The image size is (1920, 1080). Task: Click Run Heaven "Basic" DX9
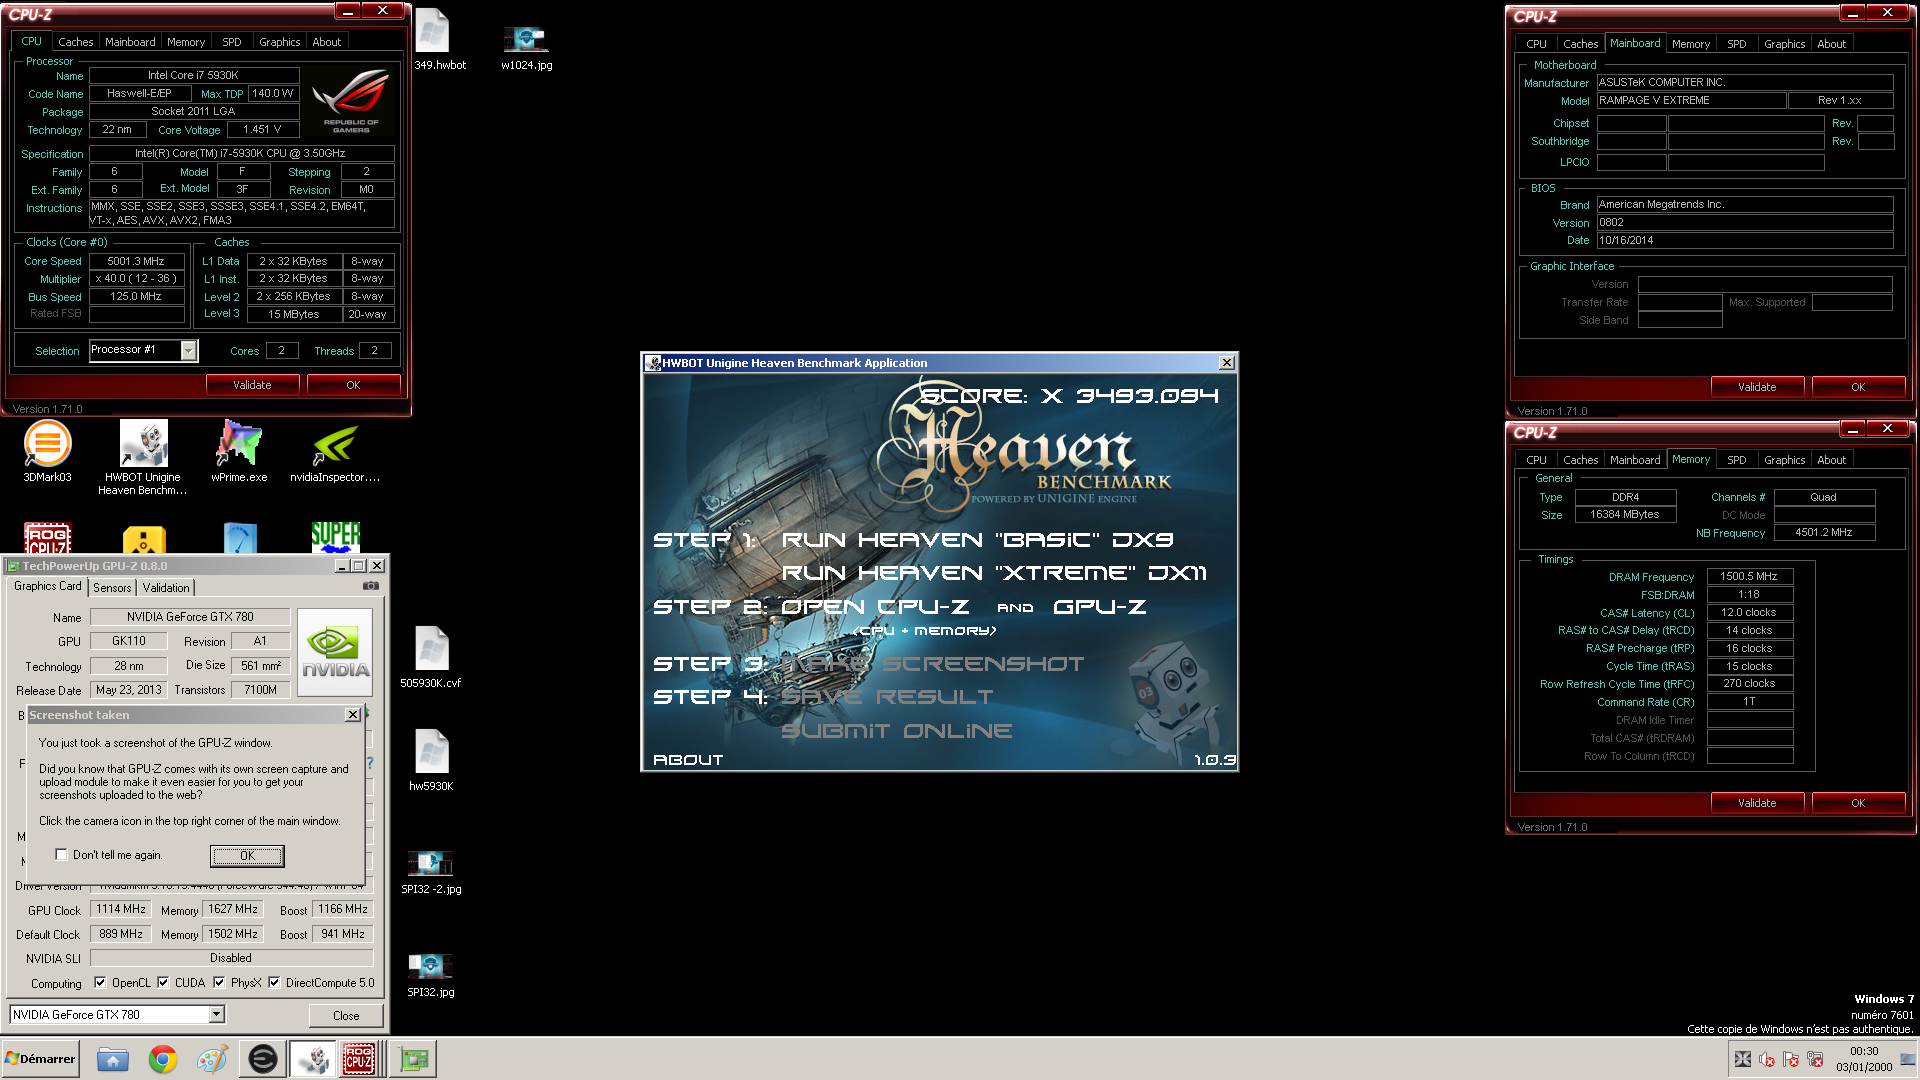(x=977, y=540)
